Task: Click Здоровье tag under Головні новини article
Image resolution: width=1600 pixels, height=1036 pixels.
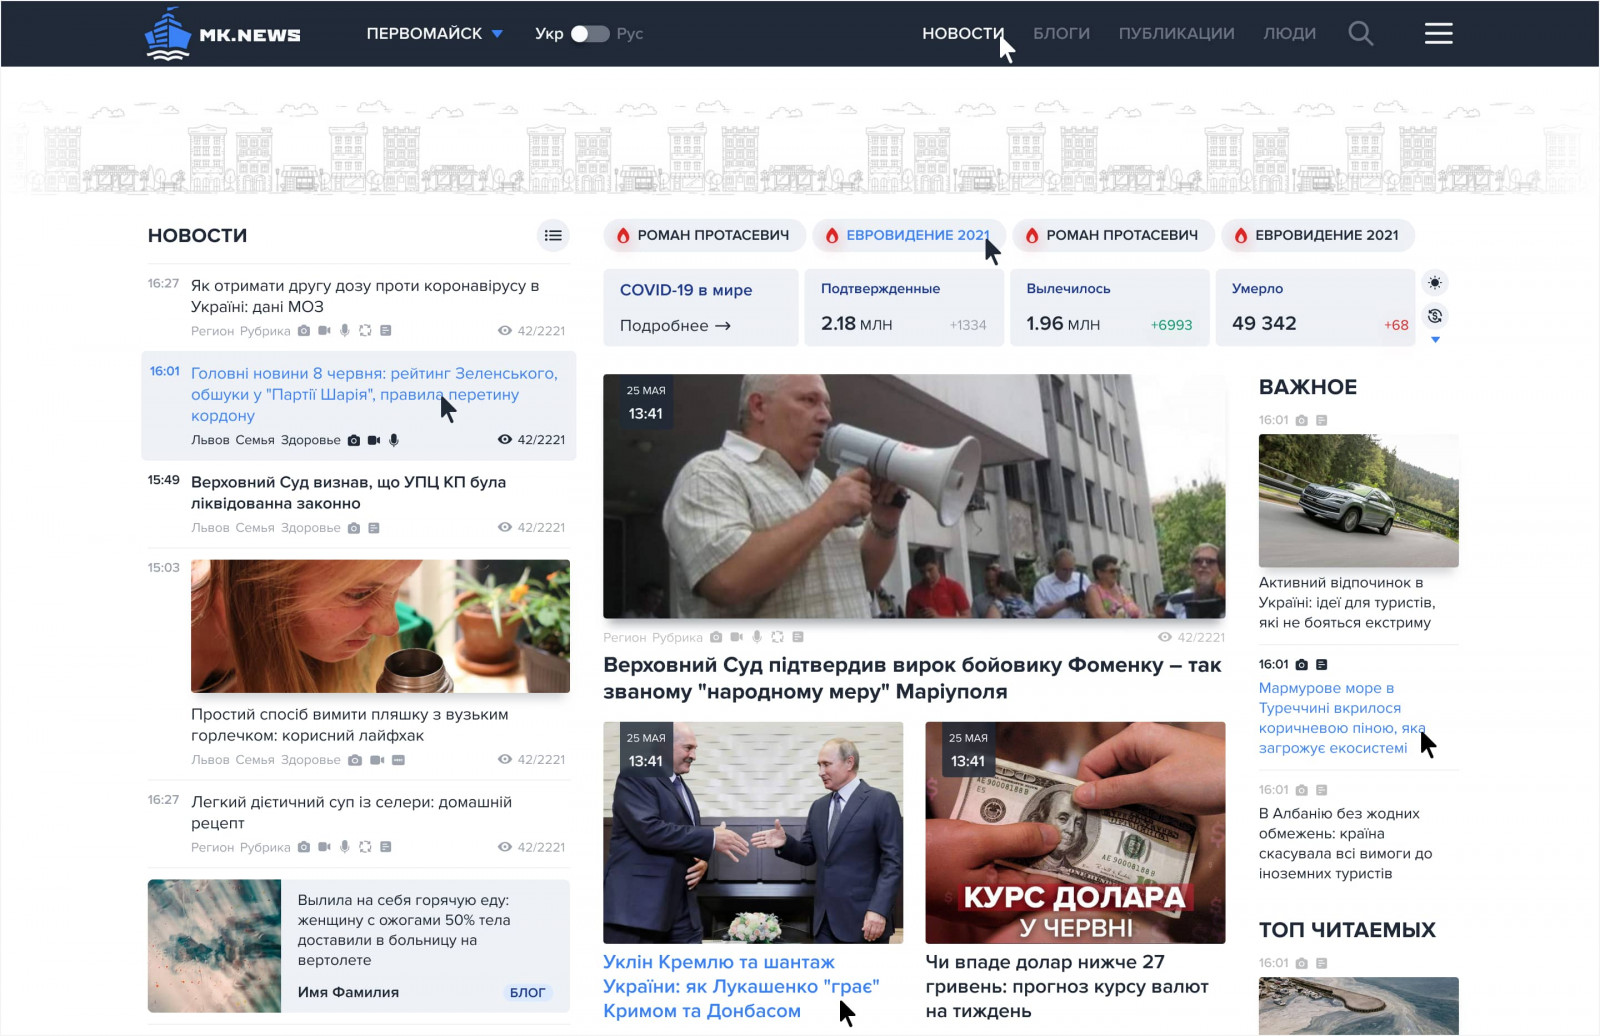Action: point(311,440)
